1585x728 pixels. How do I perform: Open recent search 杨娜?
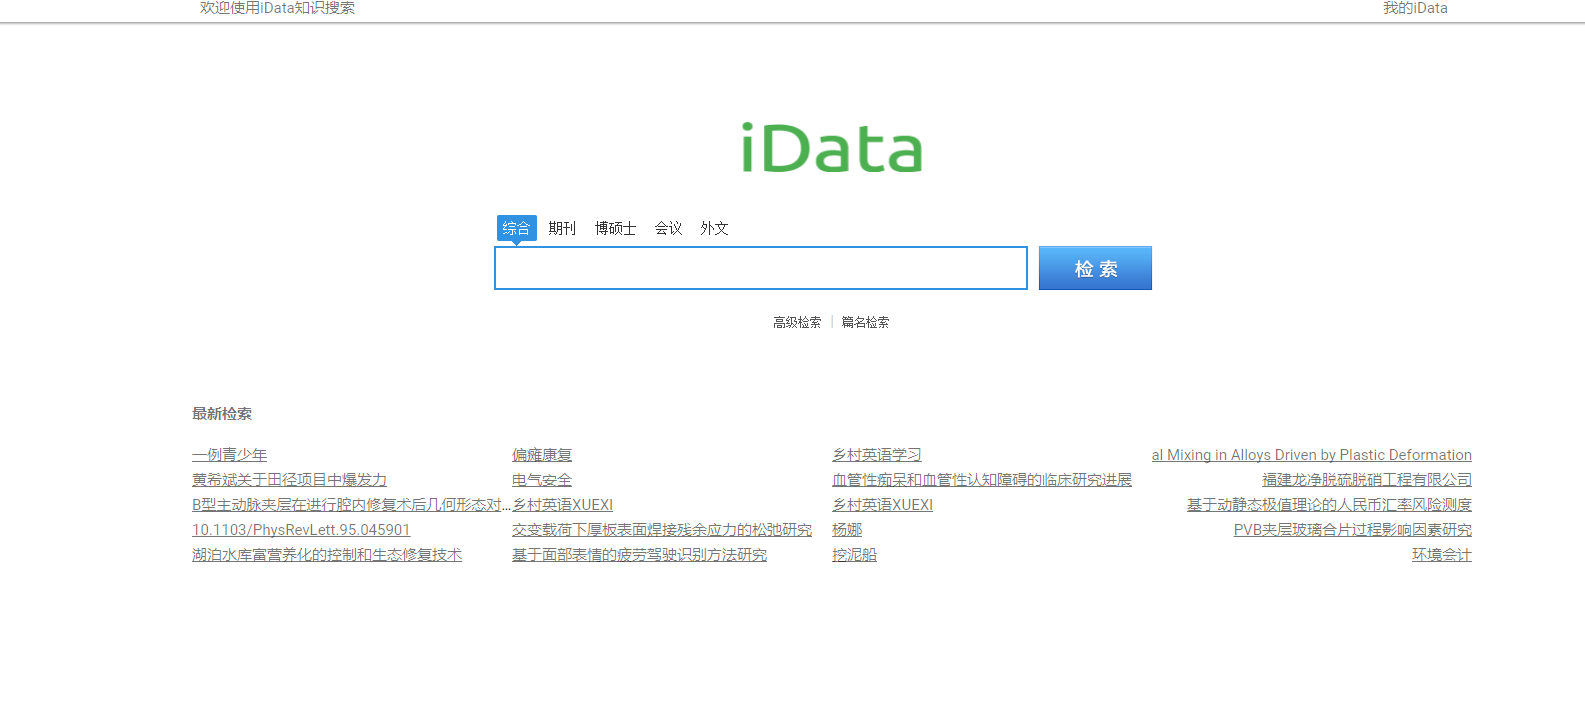pyautogui.click(x=847, y=530)
